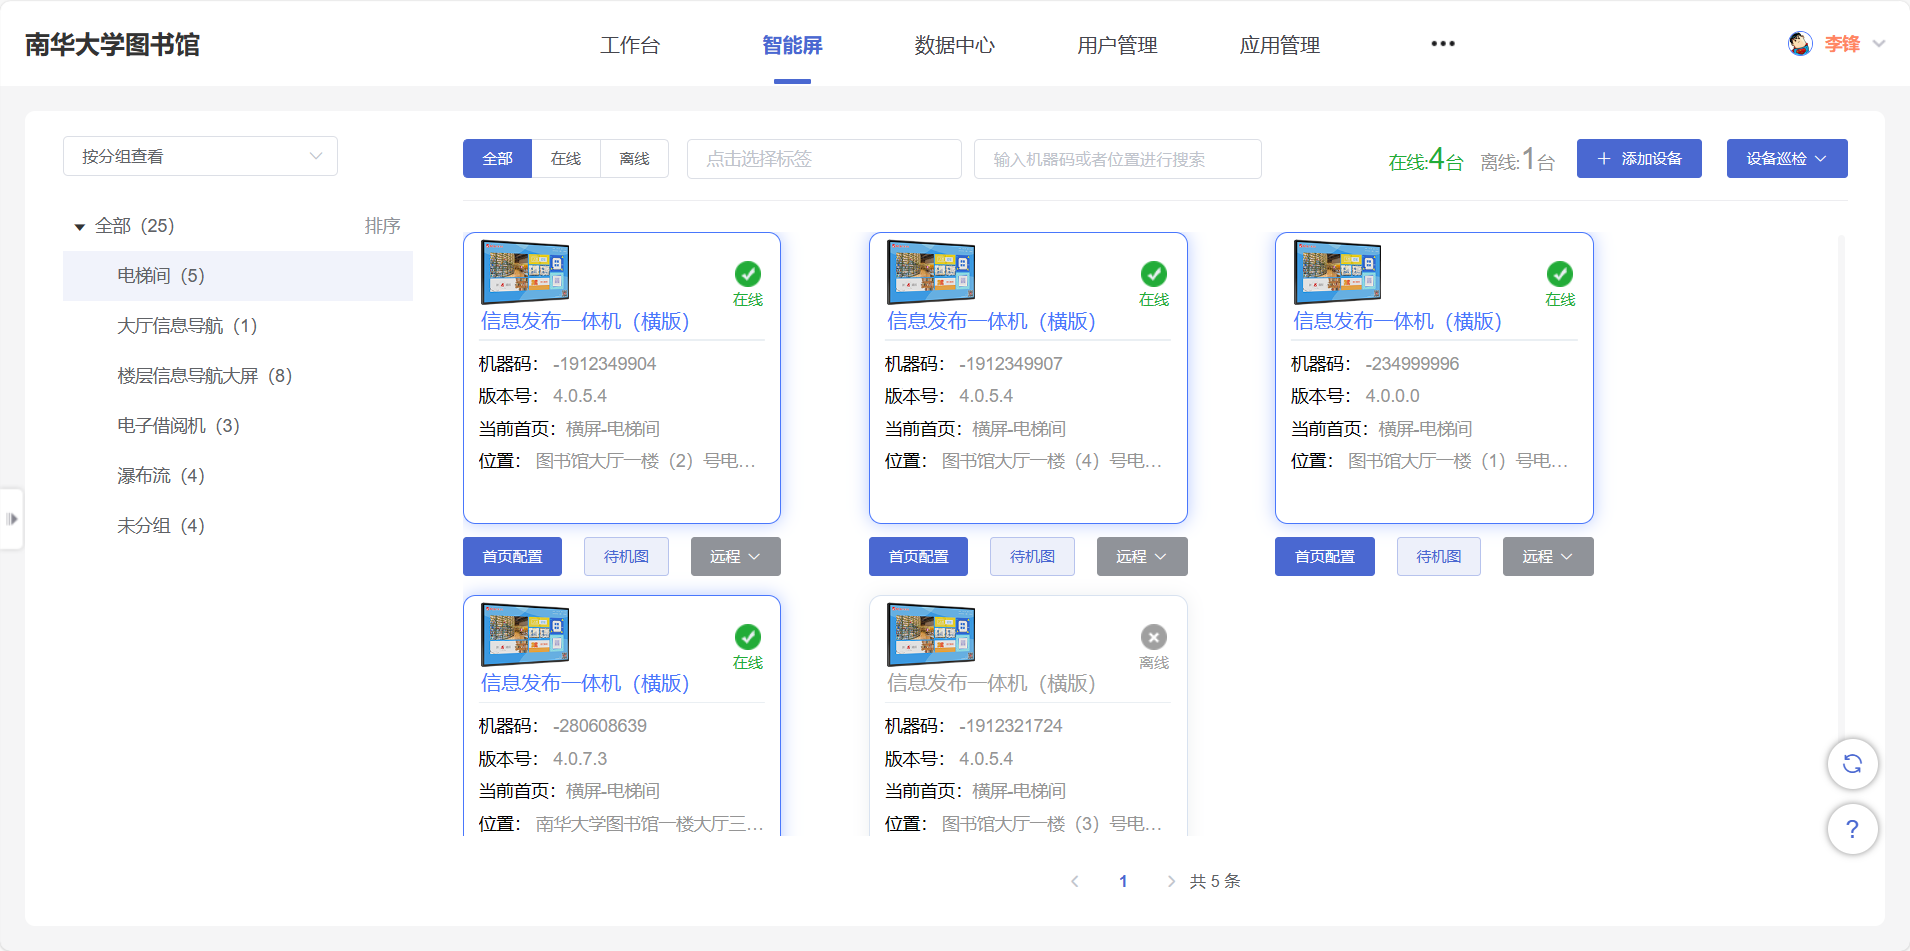Open the help question mark button
Screen dimensions: 1910x951
pos(1852,829)
